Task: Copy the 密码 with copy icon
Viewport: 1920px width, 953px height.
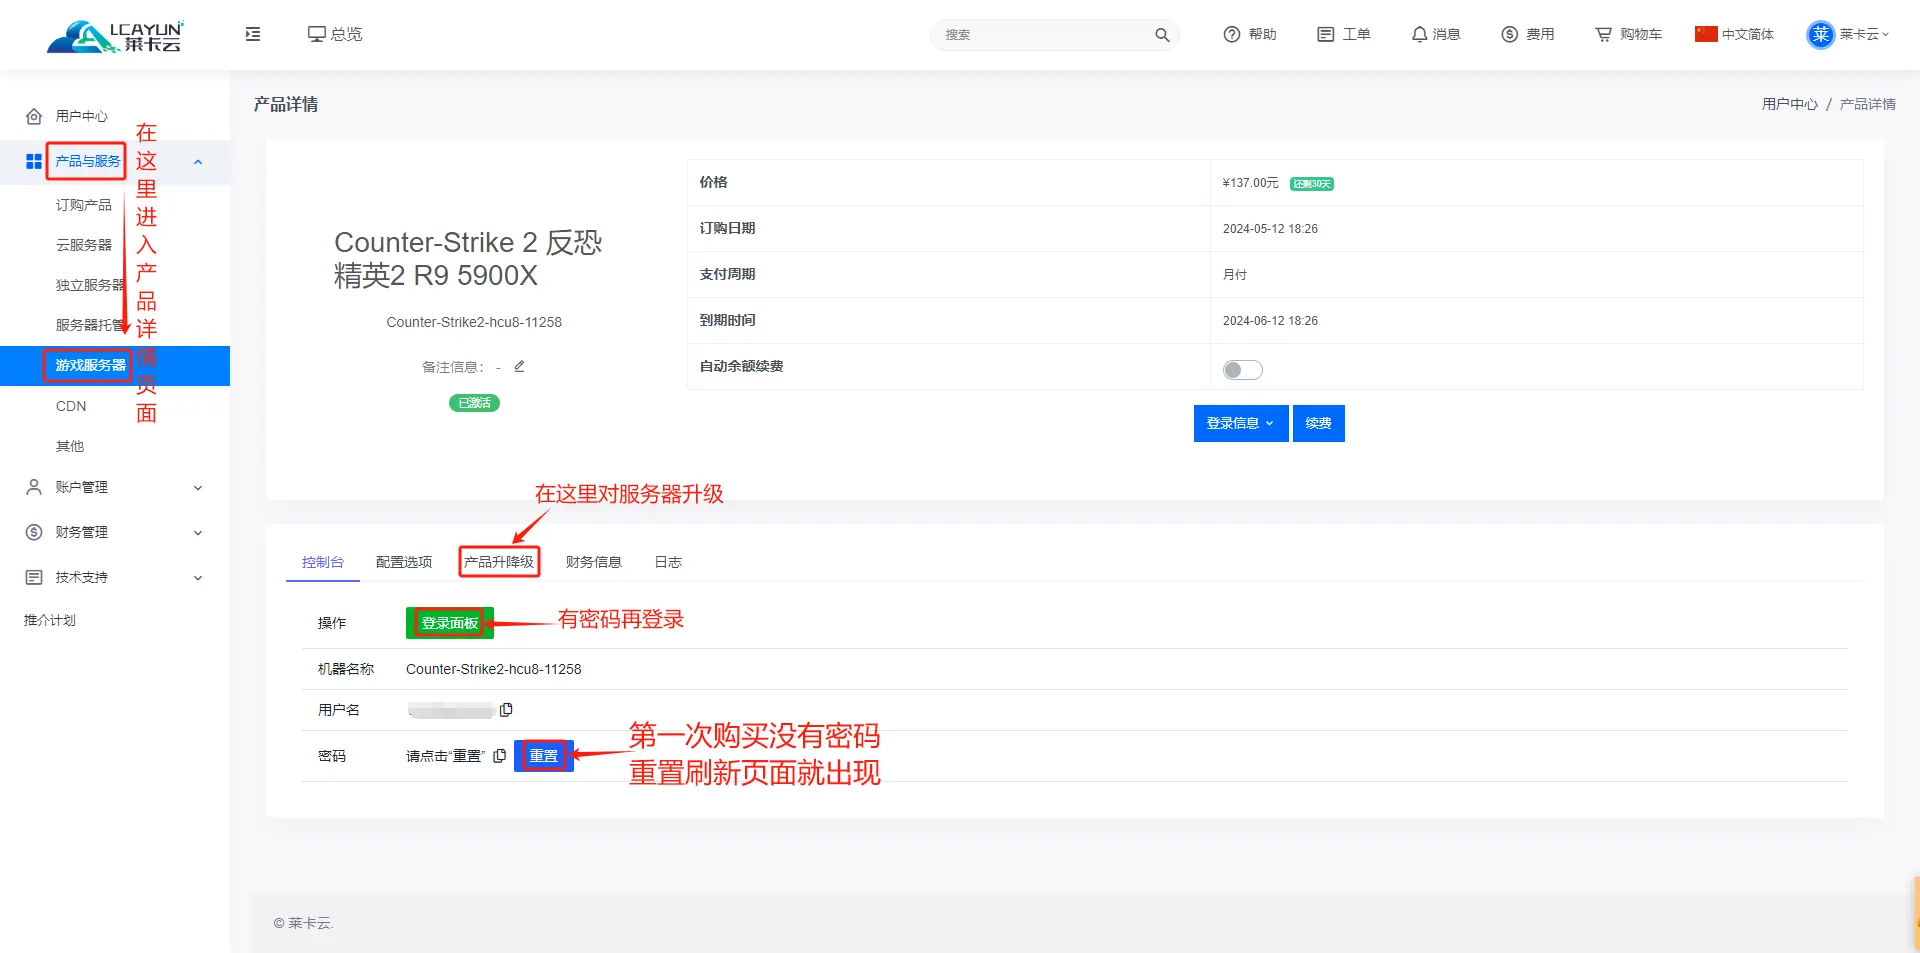Action: click(x=499, y=756)
